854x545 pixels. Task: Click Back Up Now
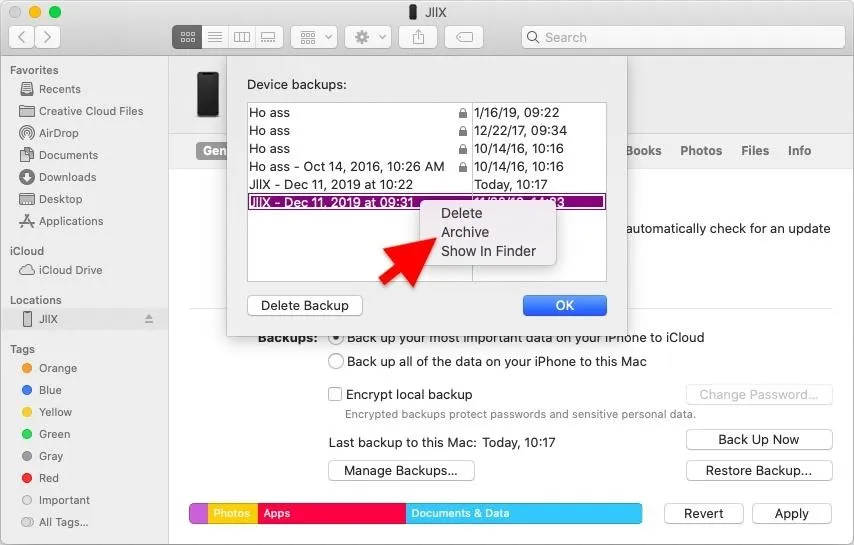point(759,440)
